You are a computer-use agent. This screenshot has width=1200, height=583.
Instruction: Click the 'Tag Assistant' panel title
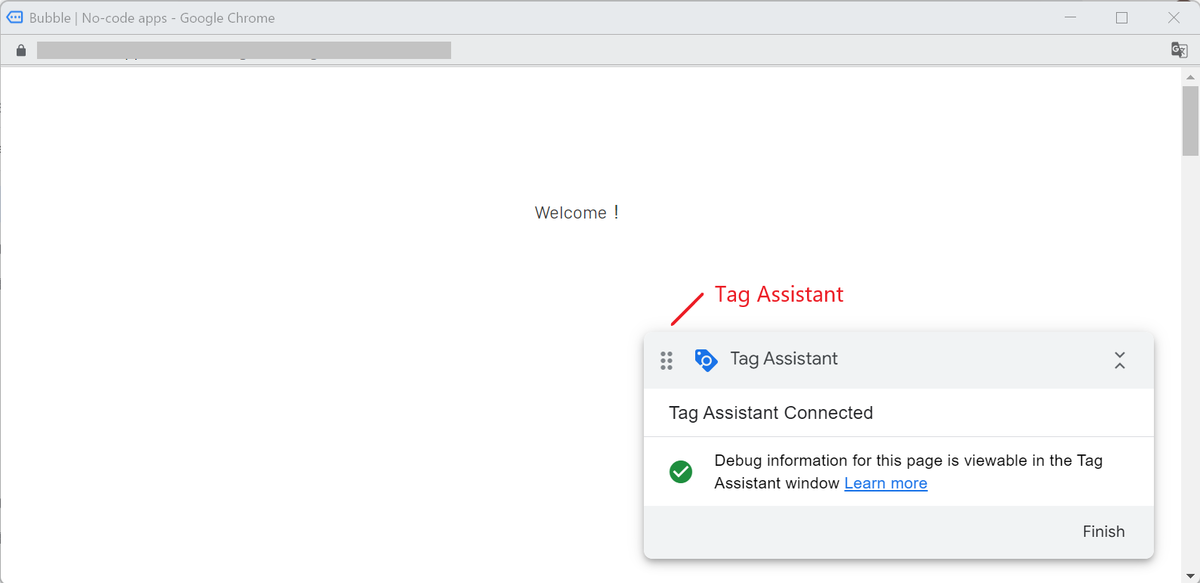click(x=784, y=359)
